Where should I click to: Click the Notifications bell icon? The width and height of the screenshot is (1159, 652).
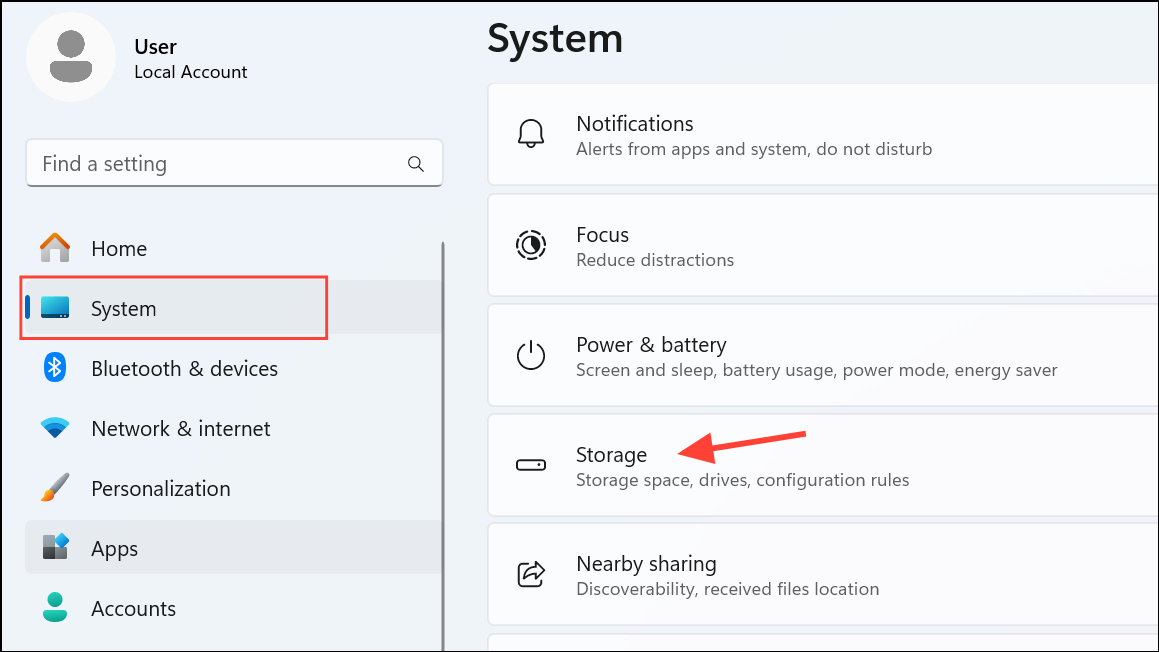pyautogui.click(x=530, y=135)
